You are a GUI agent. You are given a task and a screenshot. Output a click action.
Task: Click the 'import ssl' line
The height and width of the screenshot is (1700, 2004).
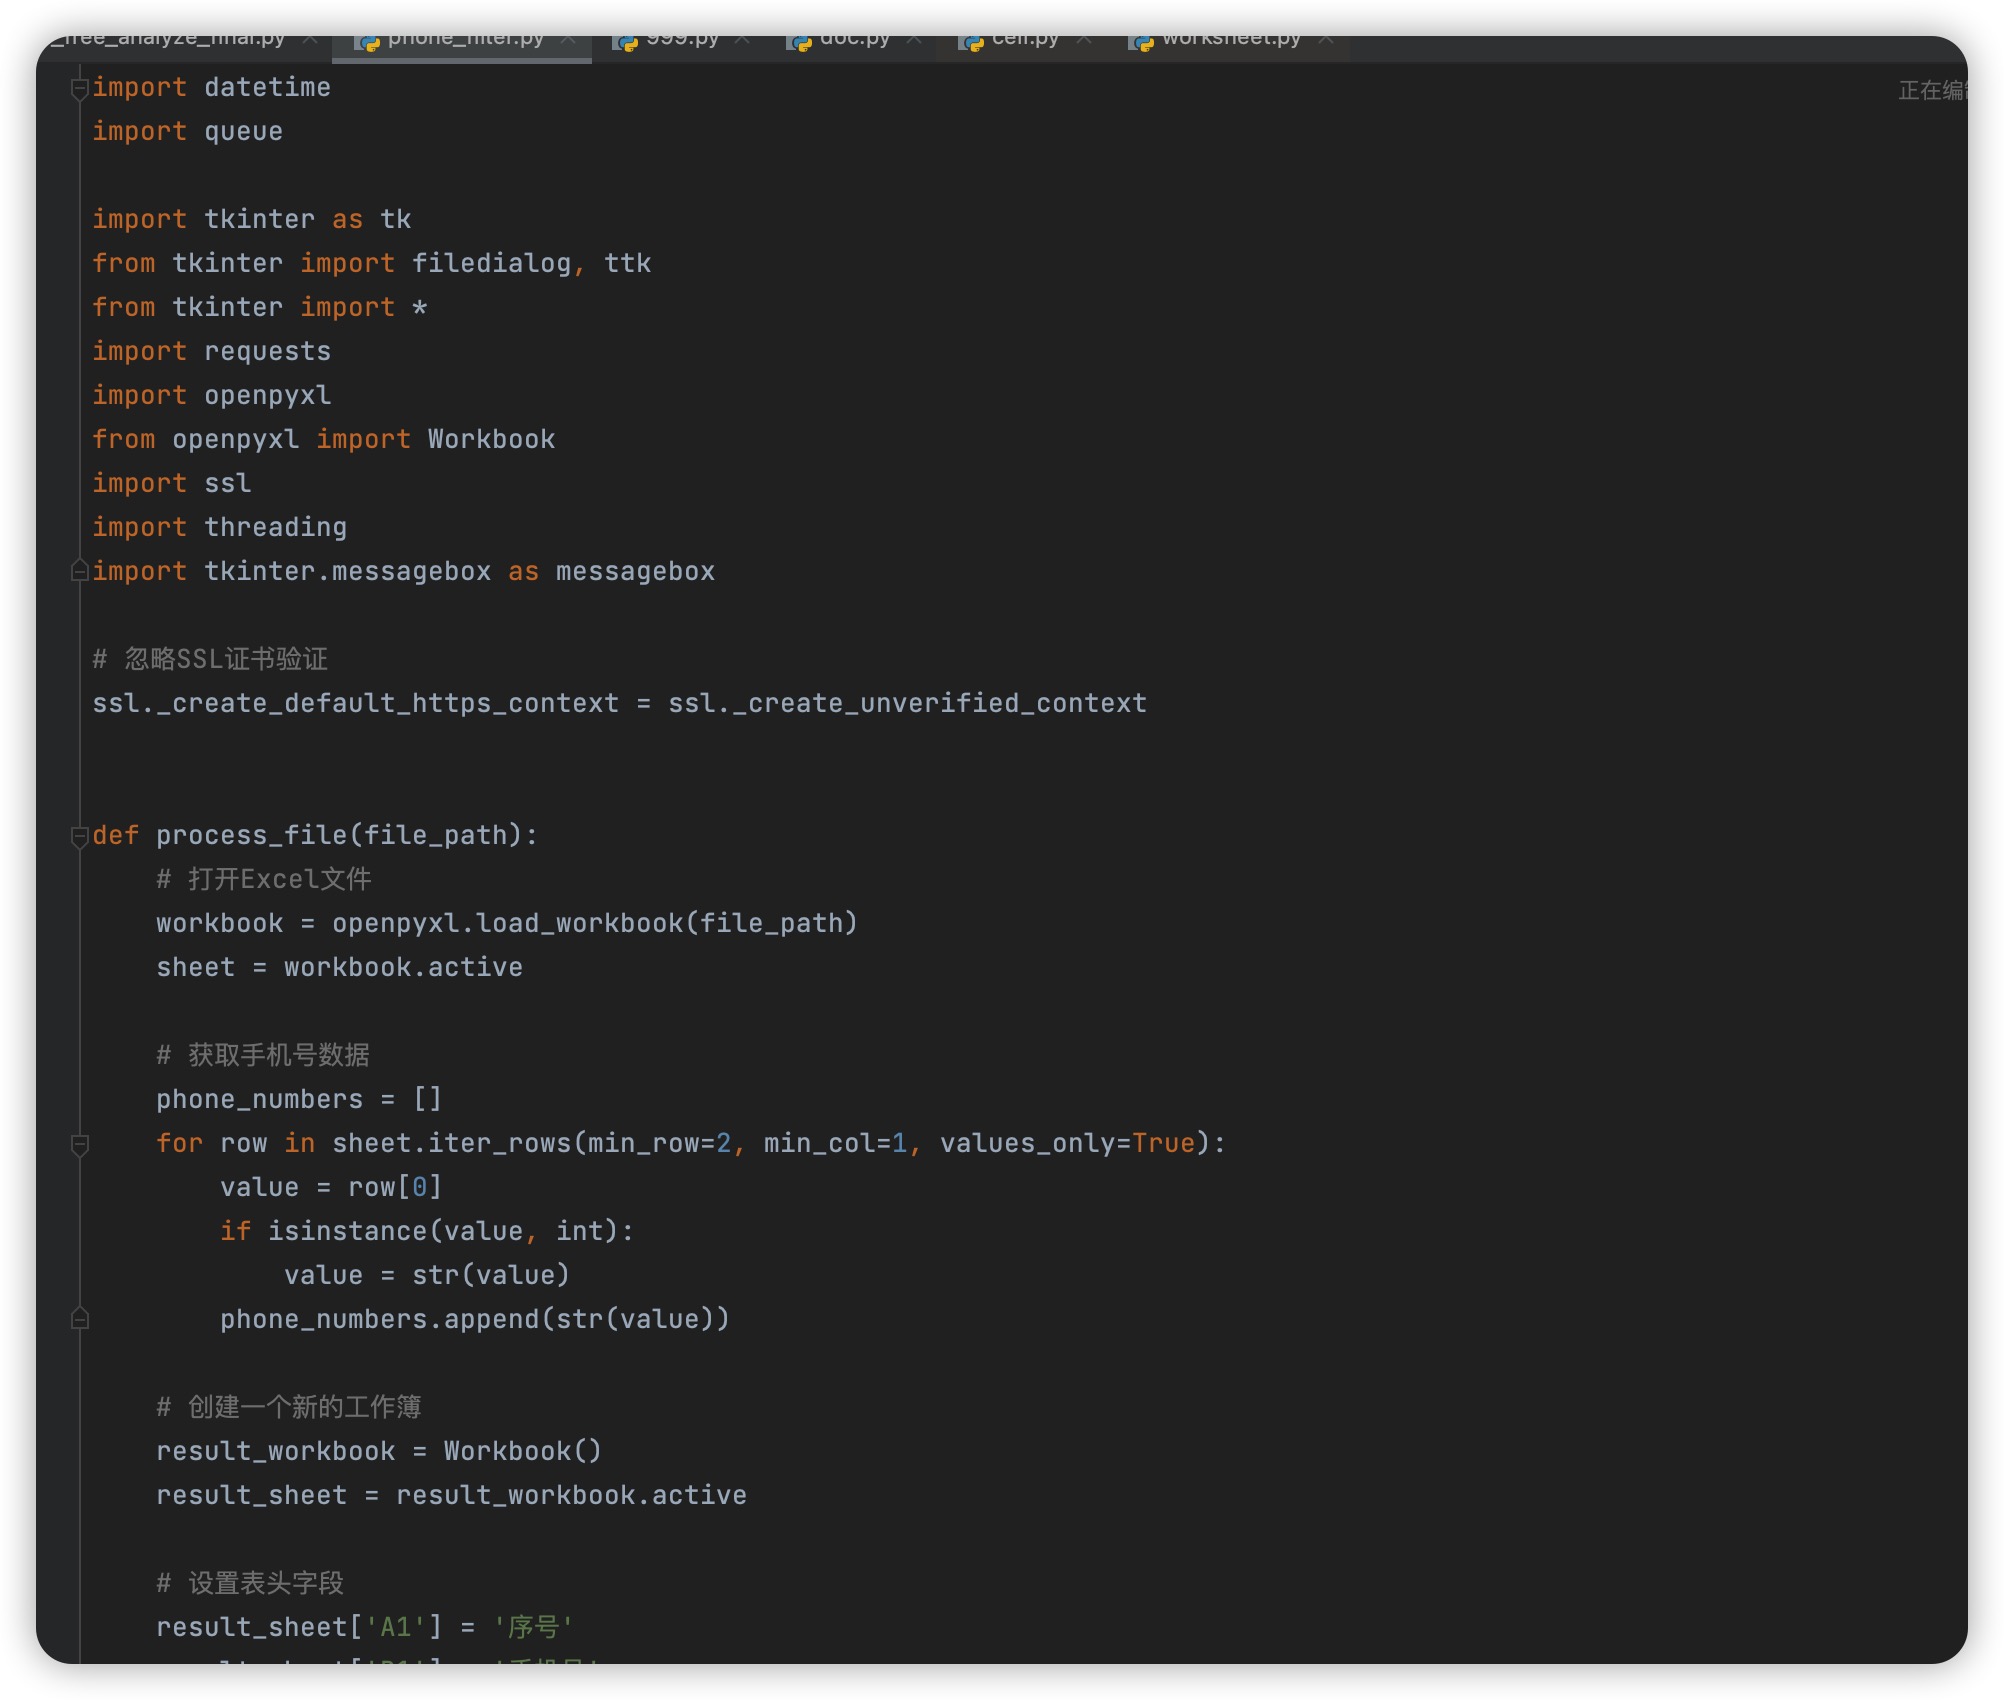pyautogui.click(x=172, y=484)
